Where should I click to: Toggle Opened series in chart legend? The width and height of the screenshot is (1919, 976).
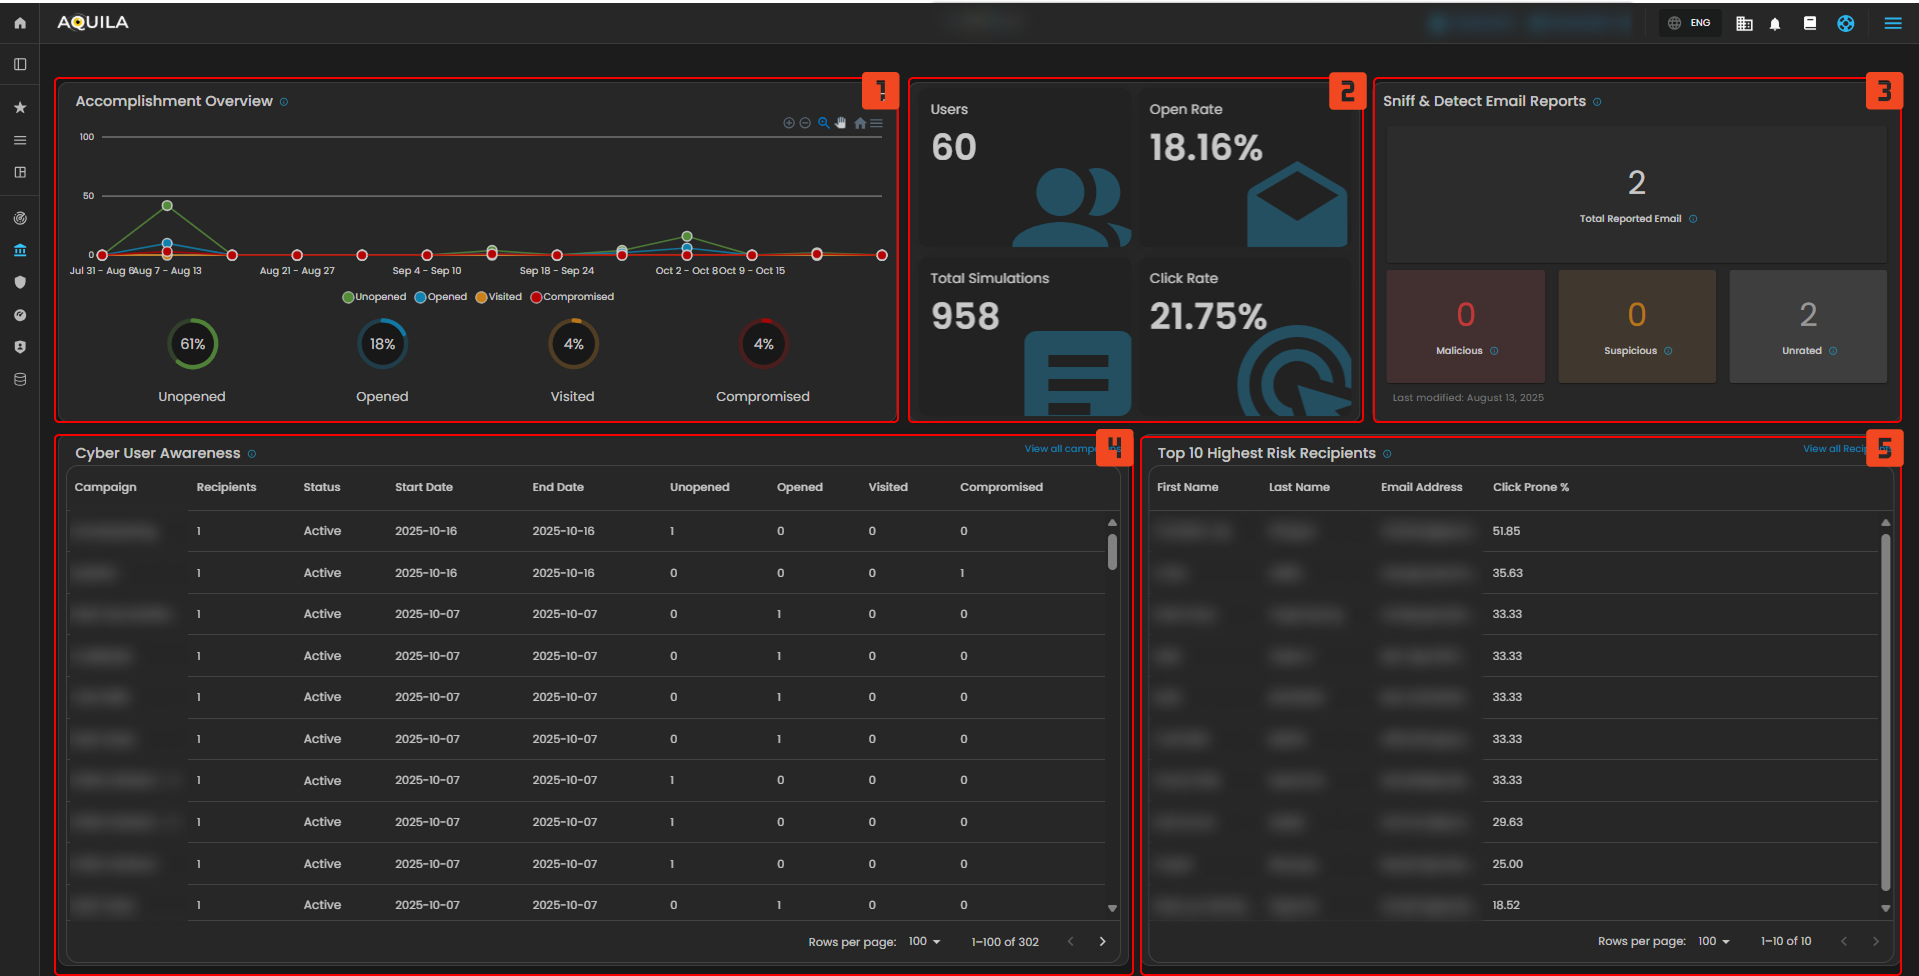(441, 297)
